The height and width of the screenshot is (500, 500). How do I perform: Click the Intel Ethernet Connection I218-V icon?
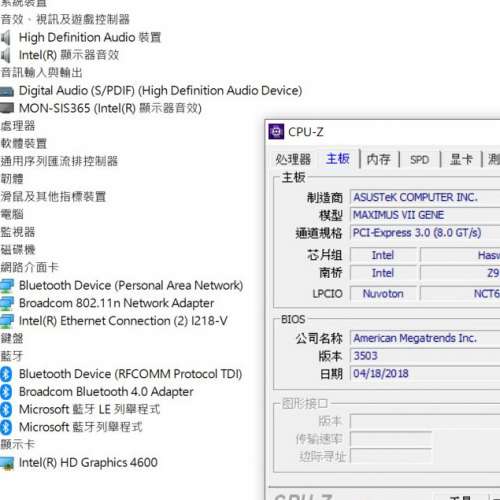coord(7,321)
